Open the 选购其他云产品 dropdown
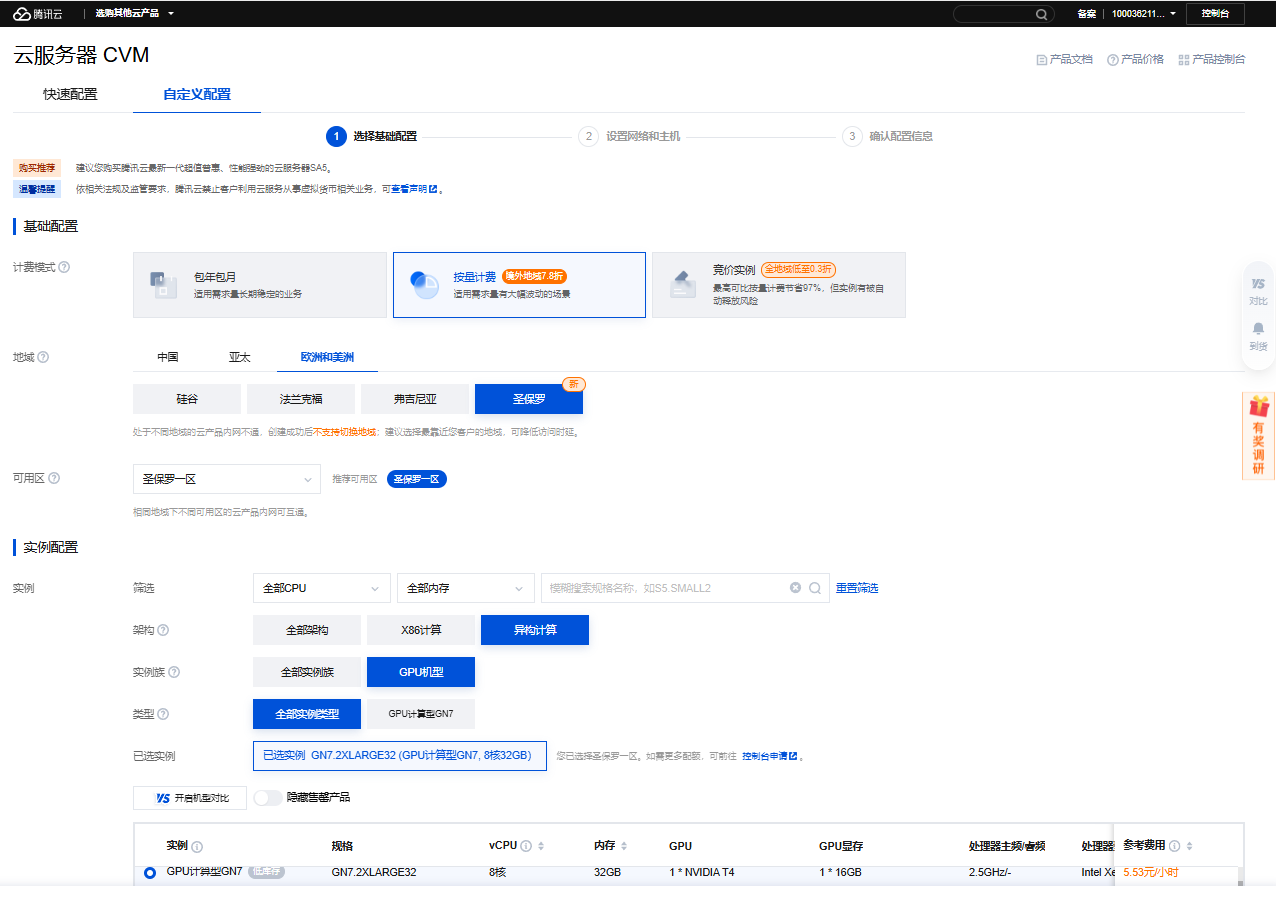The height and width of the screenshot is (899, 1276). pyautogui.click(x=134, y=14)
